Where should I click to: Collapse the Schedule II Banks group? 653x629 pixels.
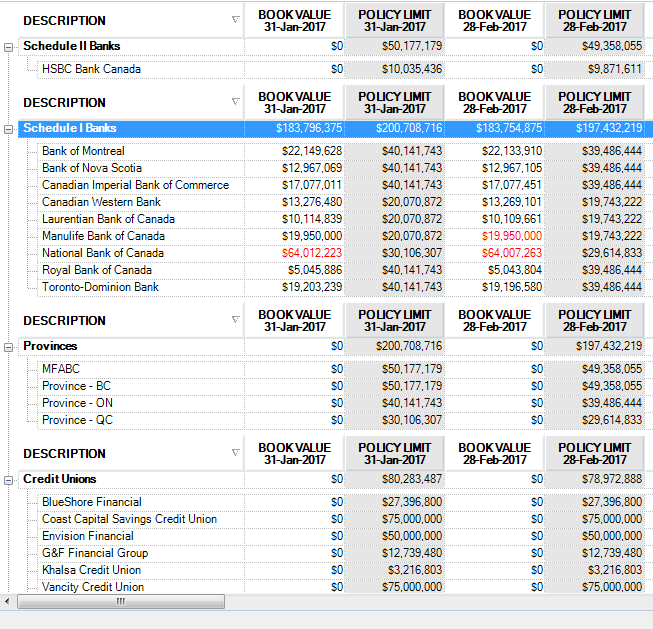(9, 47)
